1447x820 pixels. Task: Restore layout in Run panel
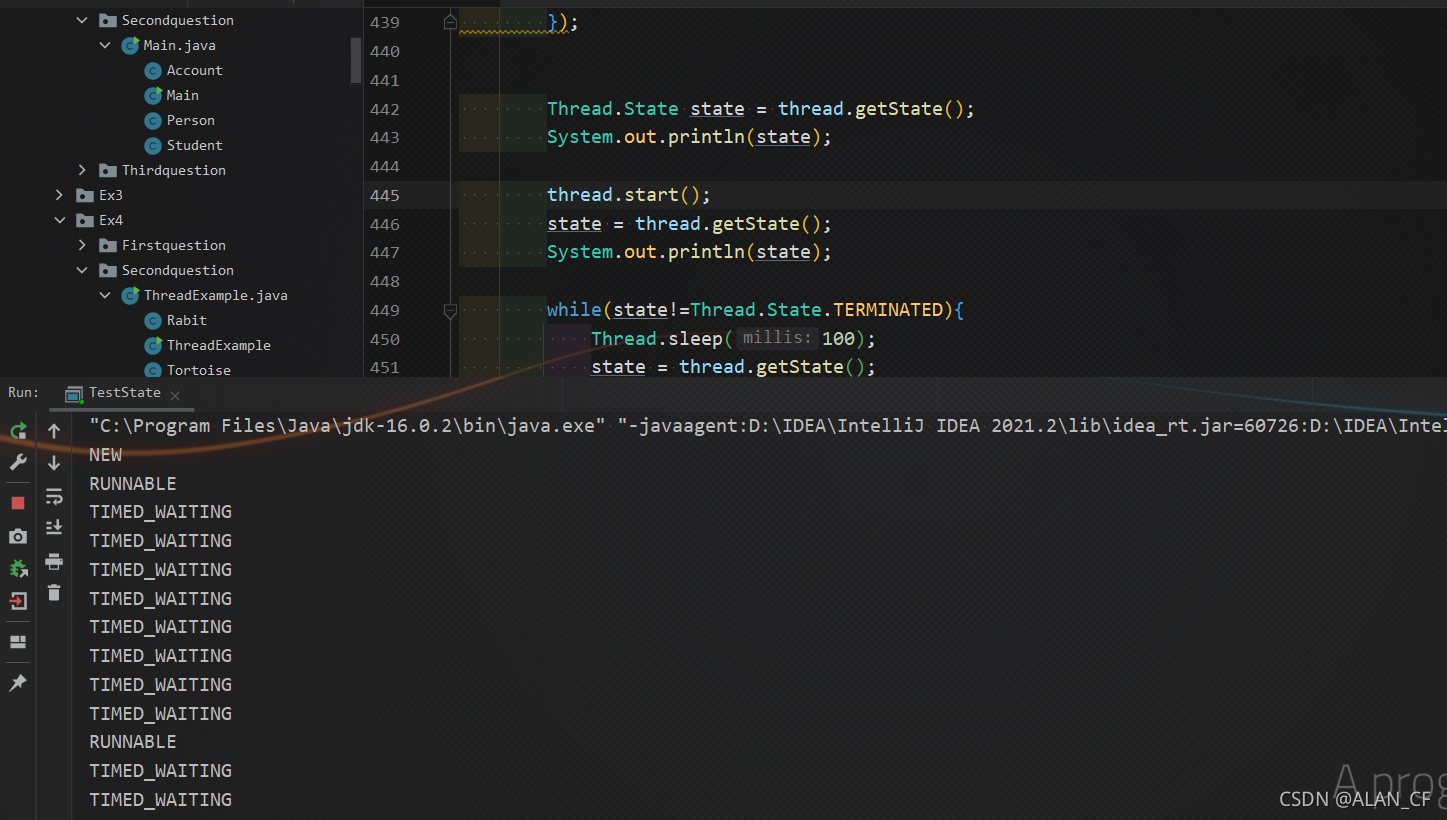tap(18, 642)
